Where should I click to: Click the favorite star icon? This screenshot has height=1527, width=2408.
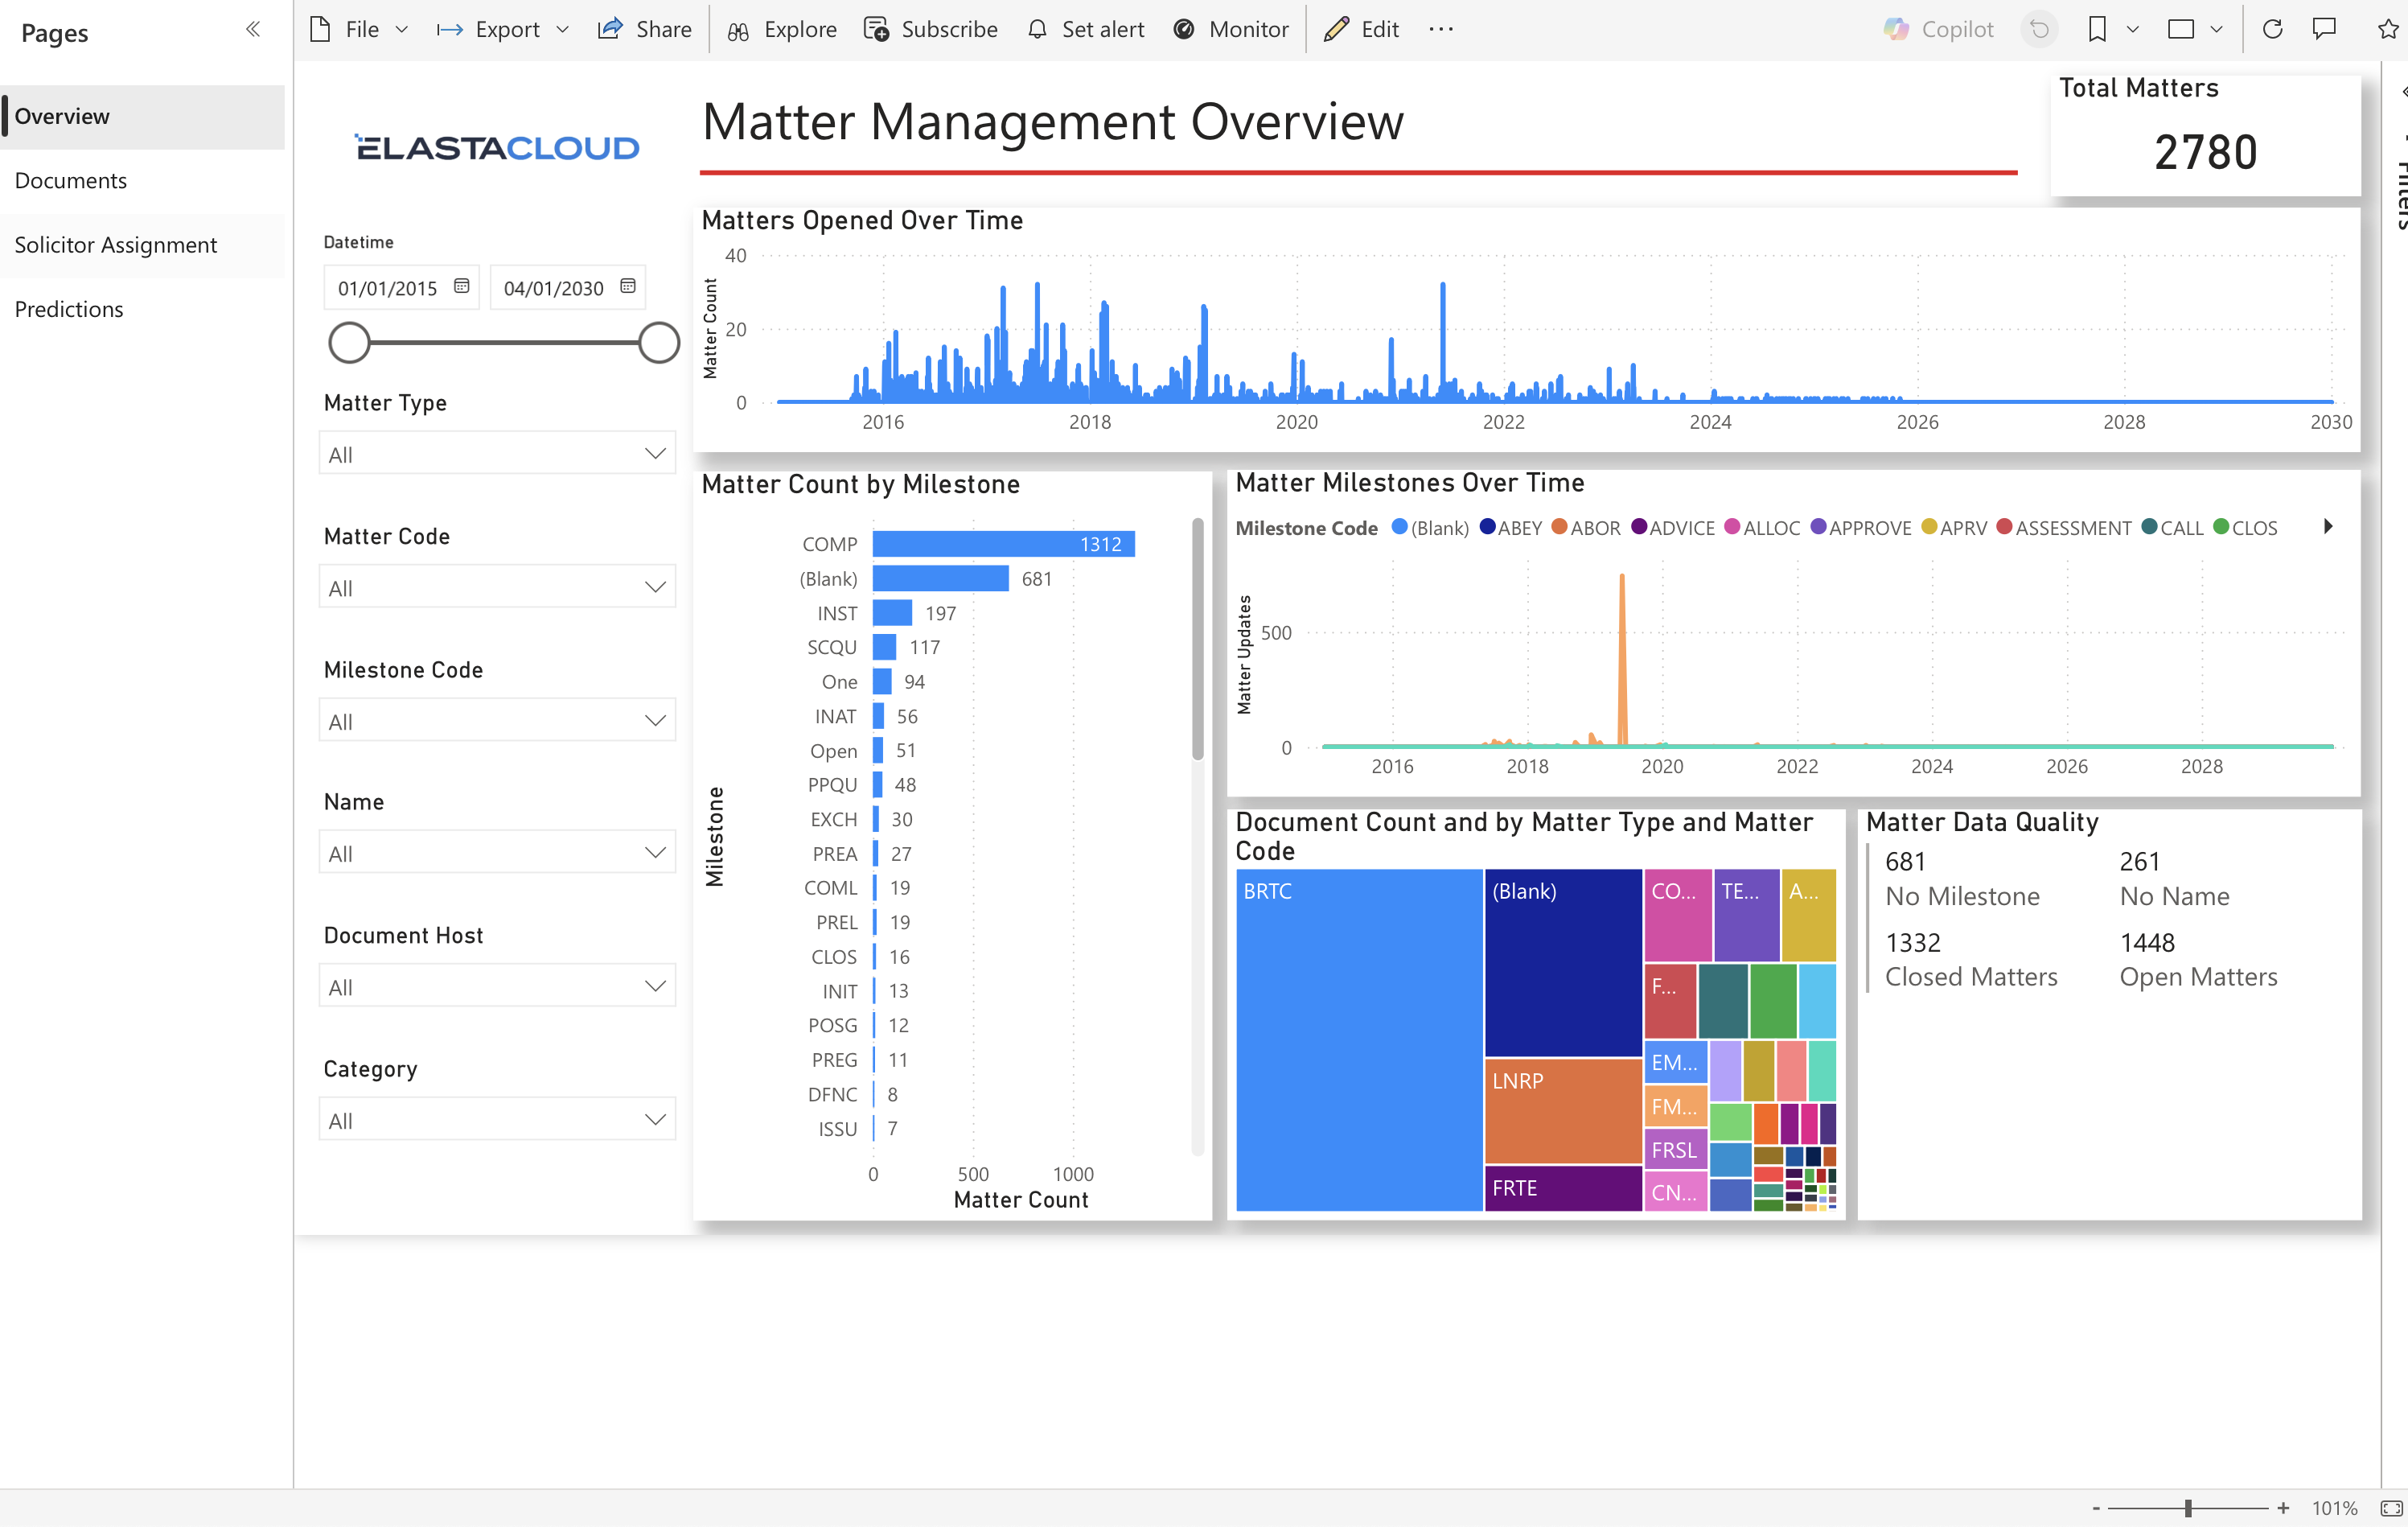pyautogui.click(x=2388, y=30)
